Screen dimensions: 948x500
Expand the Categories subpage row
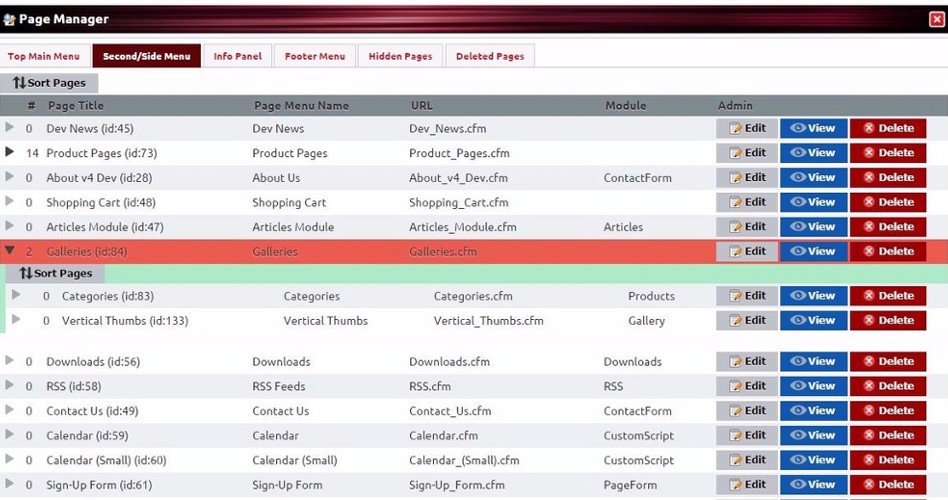(16, 294)
